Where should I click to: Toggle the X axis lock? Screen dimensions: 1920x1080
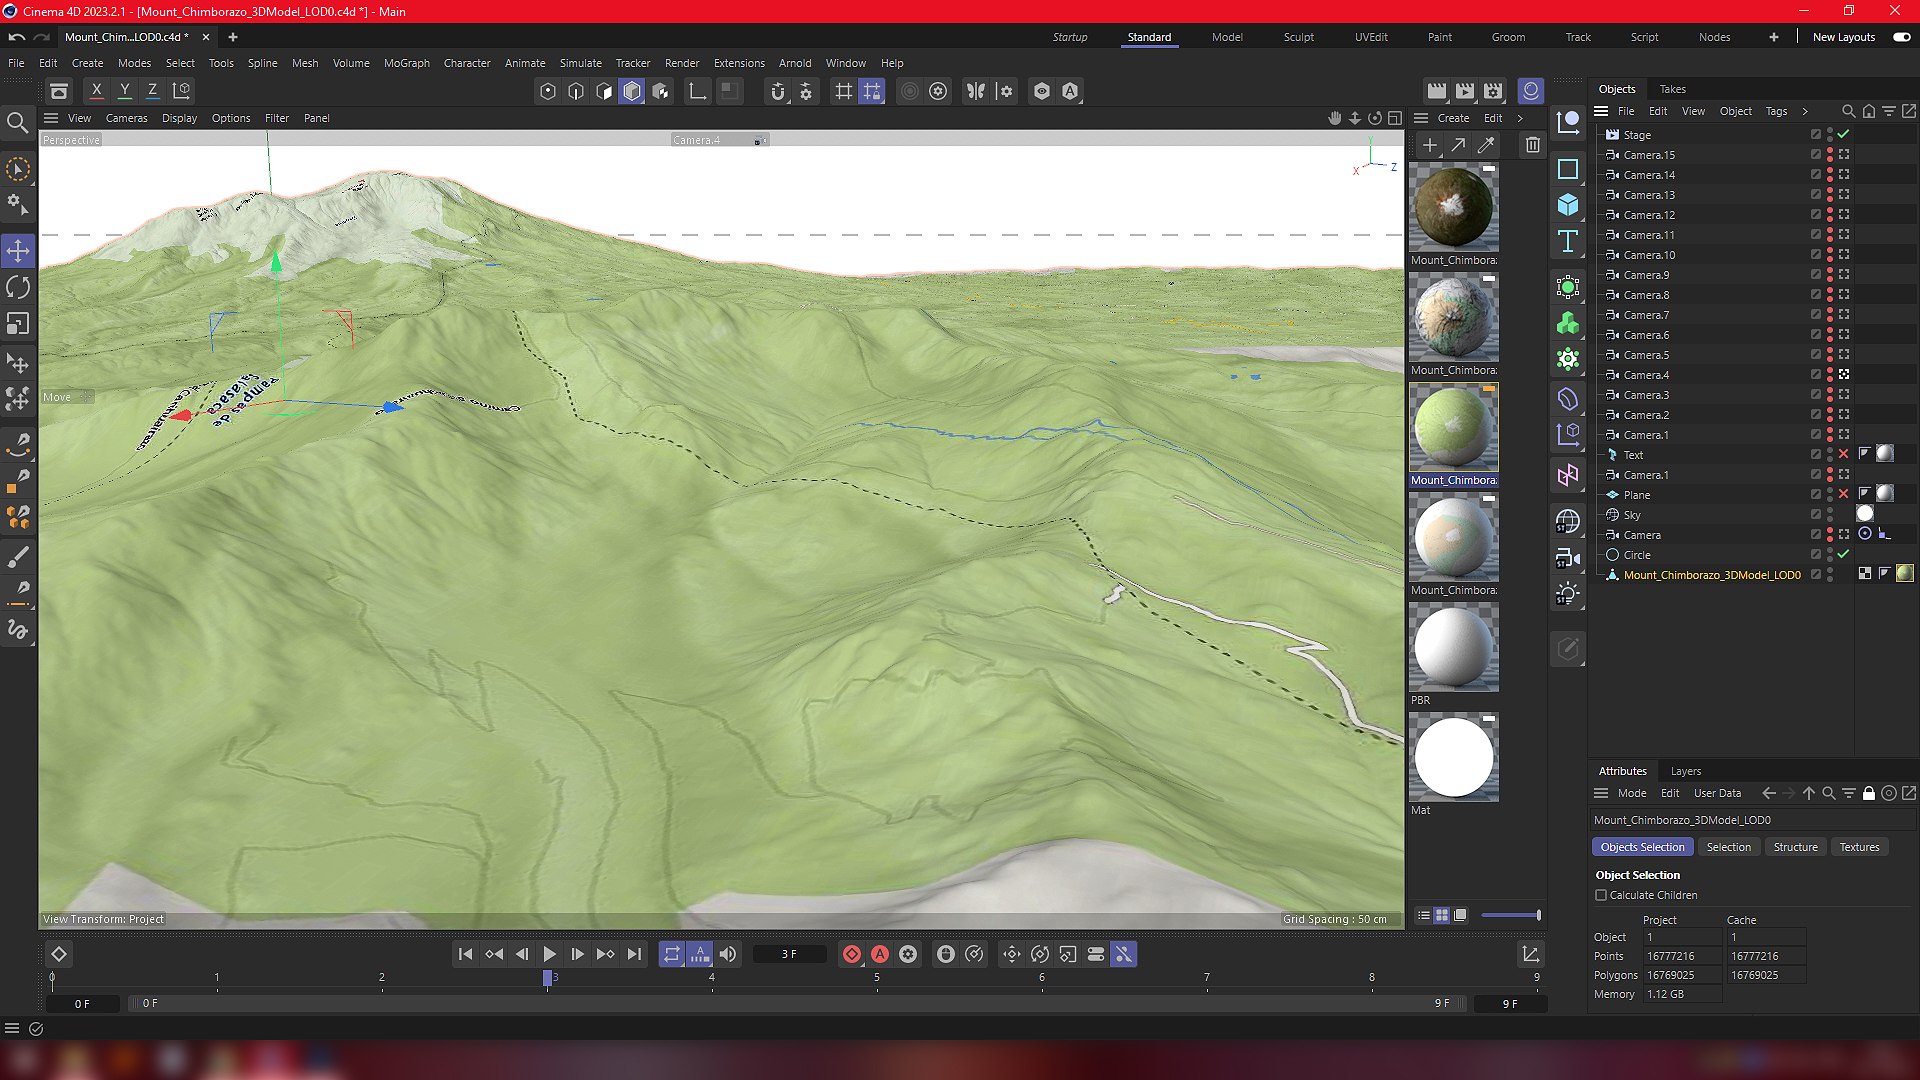97,91
